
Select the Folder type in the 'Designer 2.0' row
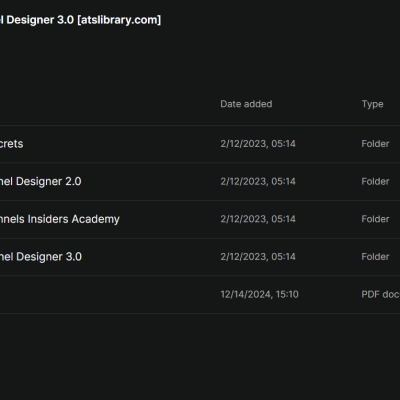(375, 181)
